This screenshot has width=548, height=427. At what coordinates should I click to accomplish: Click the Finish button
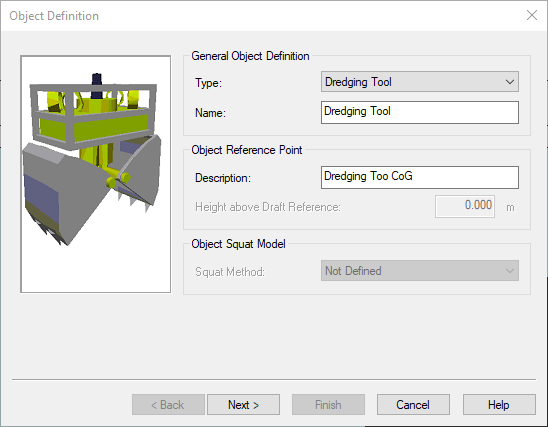coord(328,405)
